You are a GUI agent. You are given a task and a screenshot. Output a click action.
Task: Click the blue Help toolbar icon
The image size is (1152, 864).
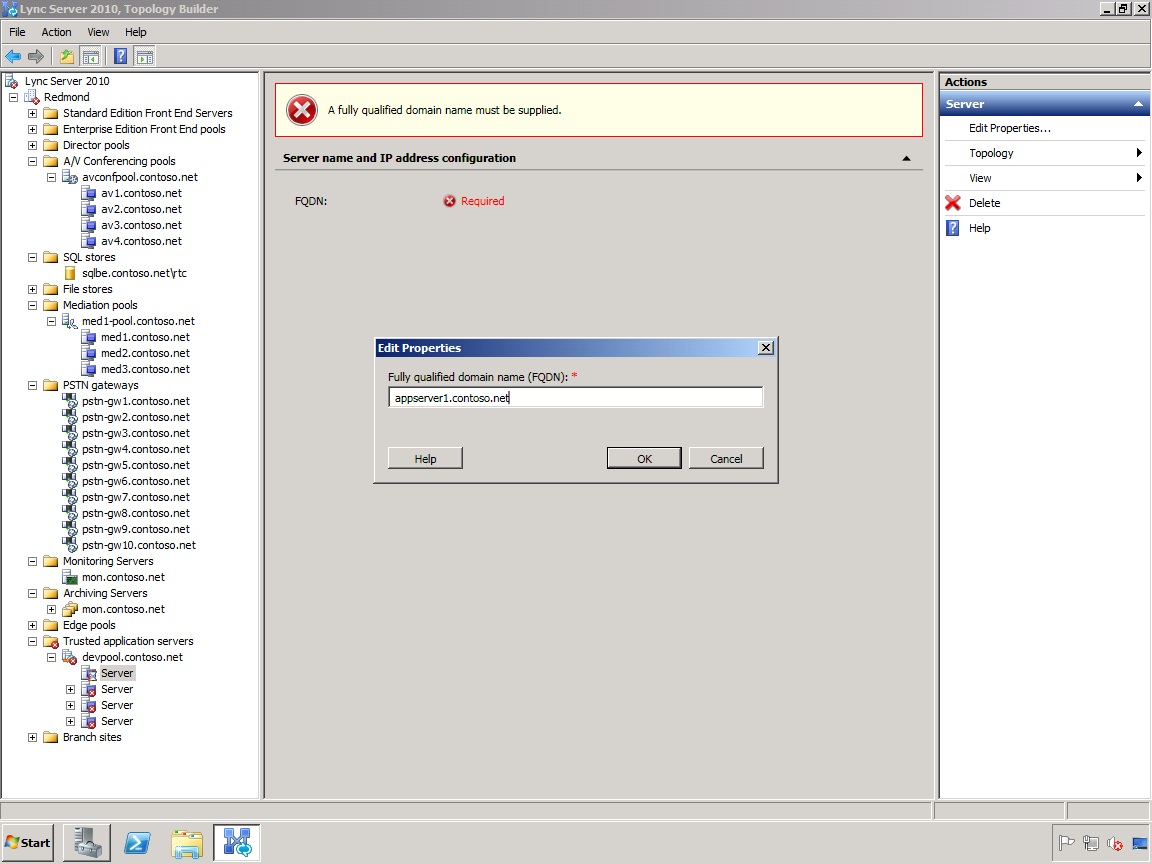coord(120,57)
